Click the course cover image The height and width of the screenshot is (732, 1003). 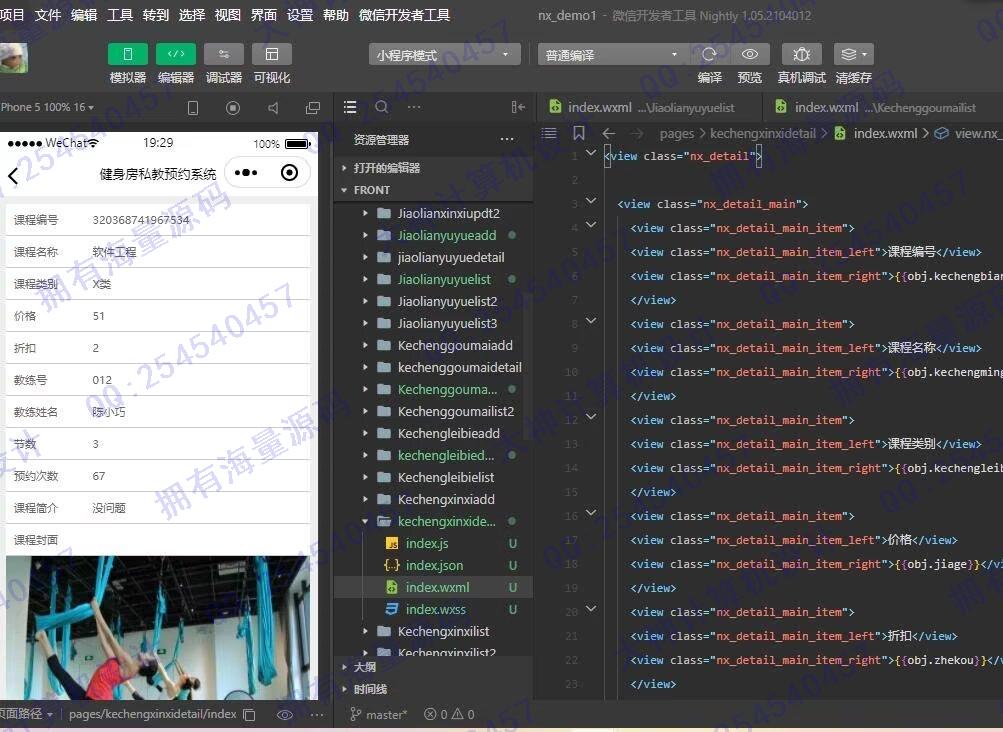[157, 627]
